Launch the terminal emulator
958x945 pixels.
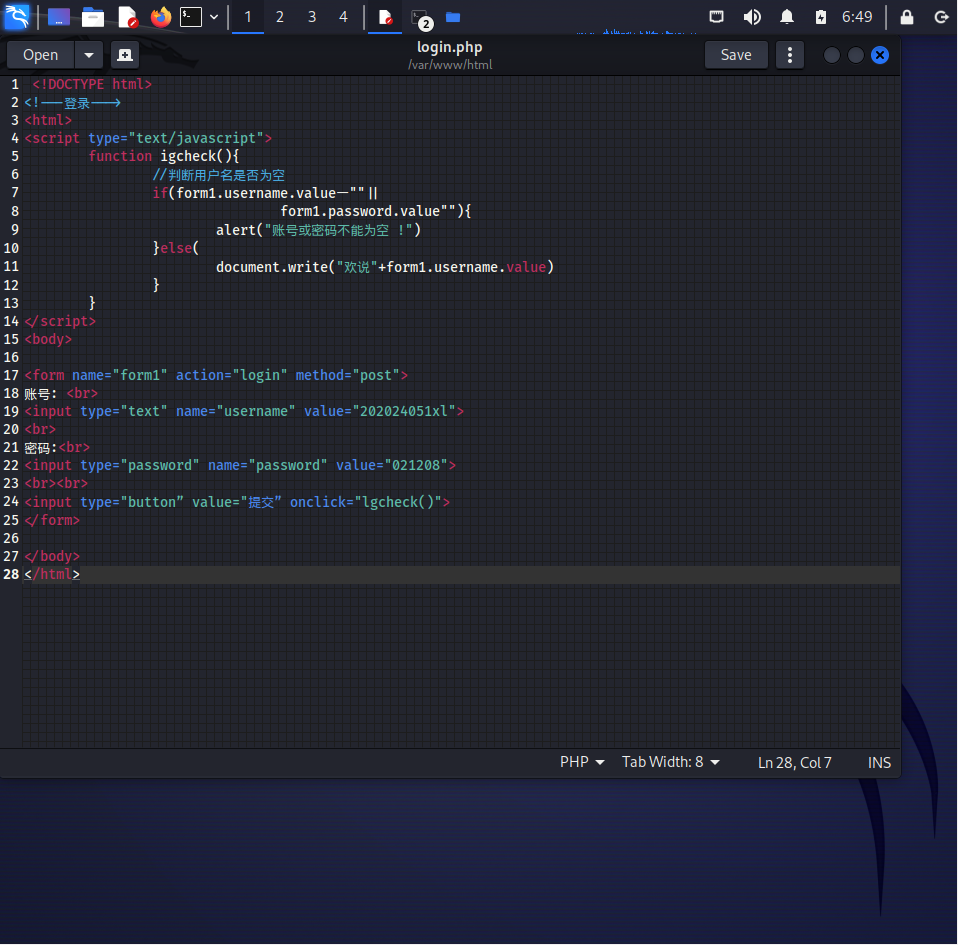(191, 17)
